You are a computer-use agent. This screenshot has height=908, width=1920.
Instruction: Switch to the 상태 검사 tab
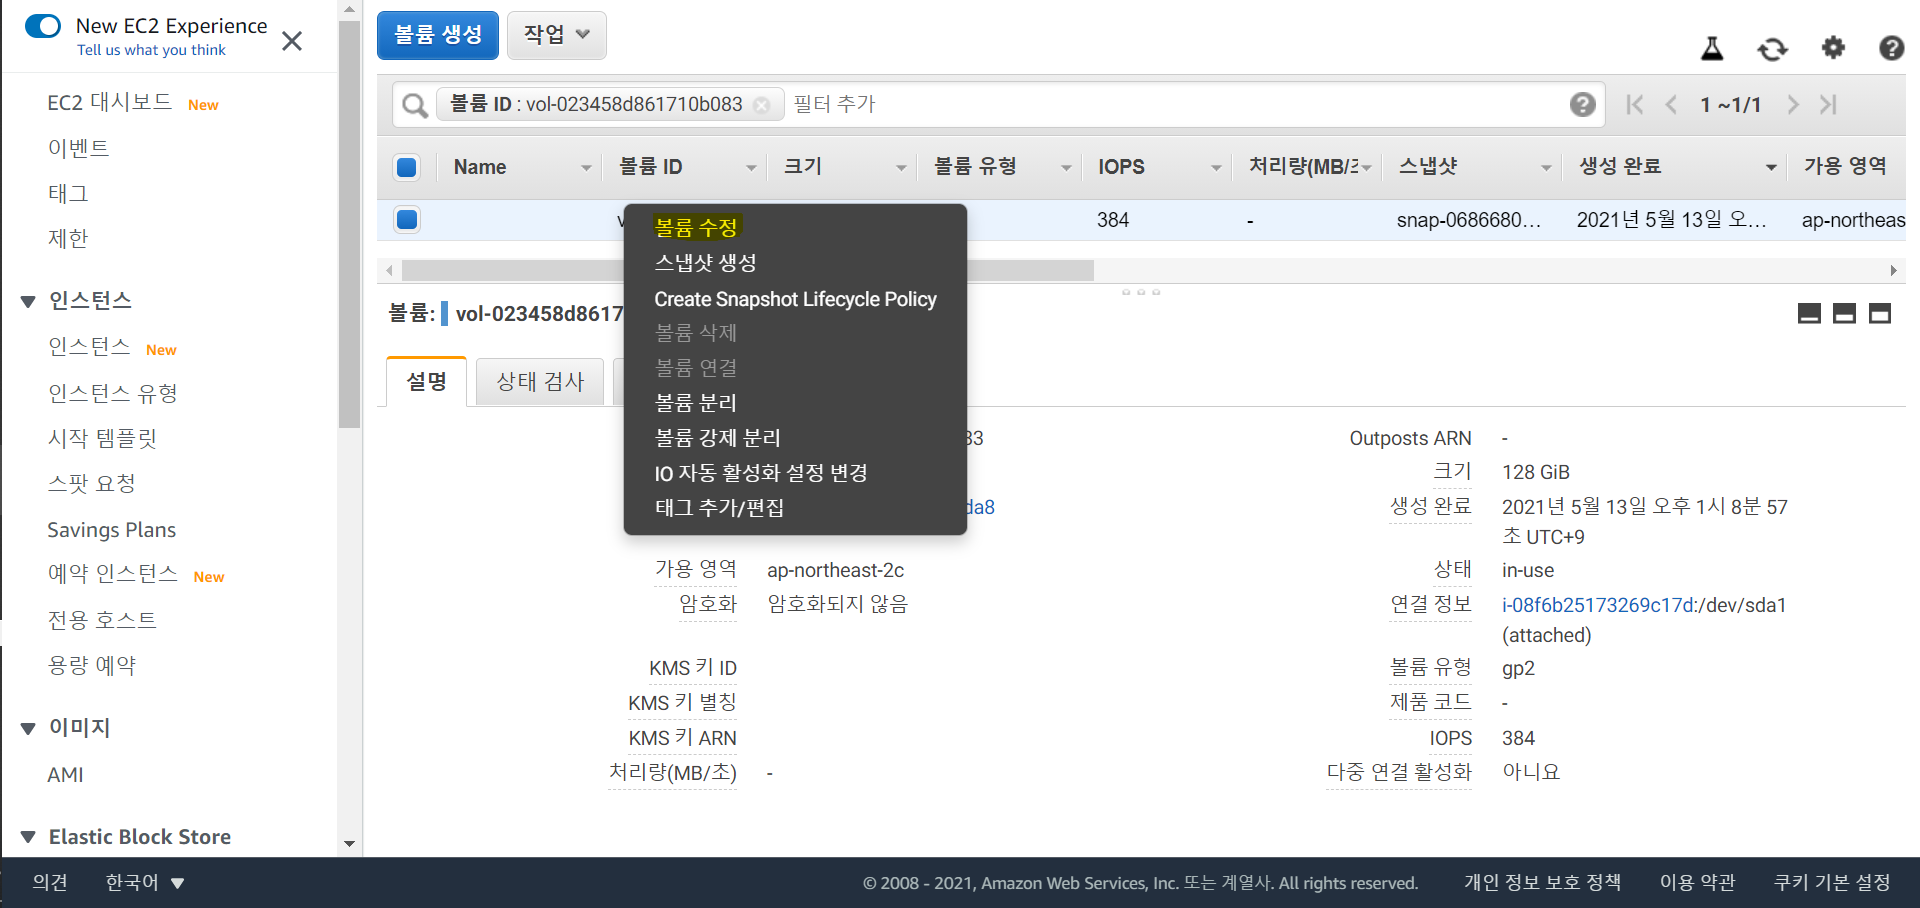click(x=540, y=382)
